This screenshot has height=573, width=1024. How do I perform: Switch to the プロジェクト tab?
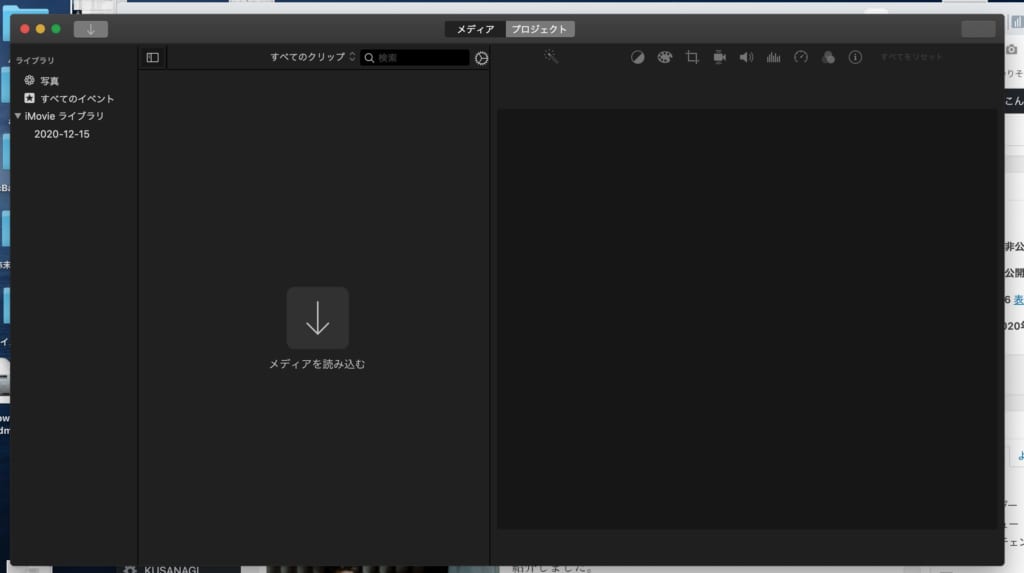pyautogui.click(x=540, y=29)
